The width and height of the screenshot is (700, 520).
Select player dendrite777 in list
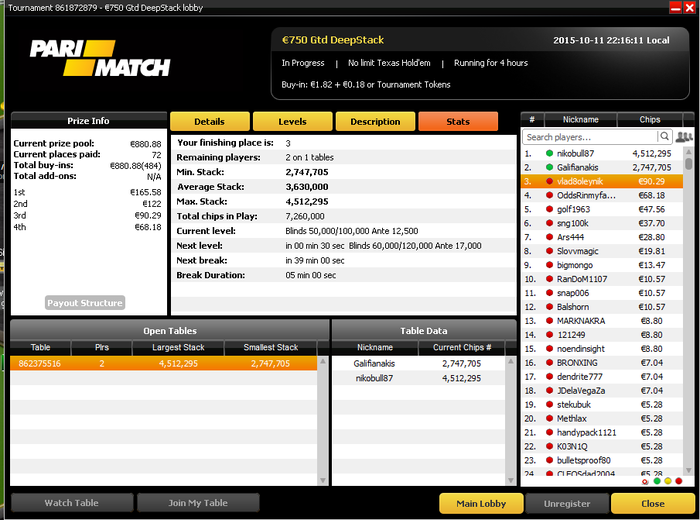[602, 376]
